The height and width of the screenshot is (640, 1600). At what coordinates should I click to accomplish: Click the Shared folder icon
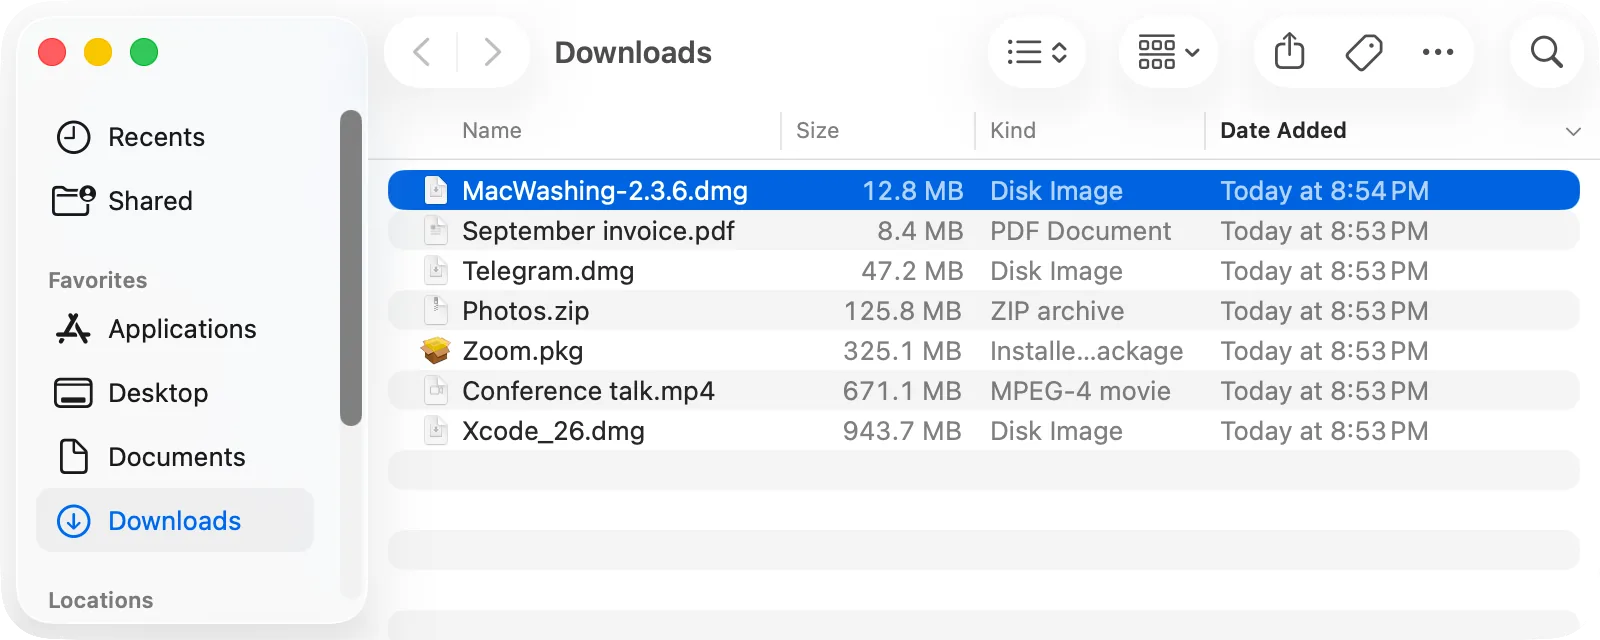click(x=73, y=200)
